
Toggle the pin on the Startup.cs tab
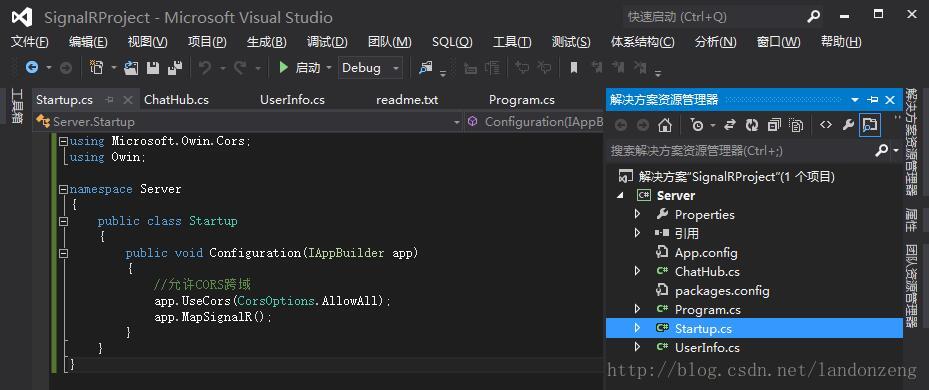click(x=109, y=100)
